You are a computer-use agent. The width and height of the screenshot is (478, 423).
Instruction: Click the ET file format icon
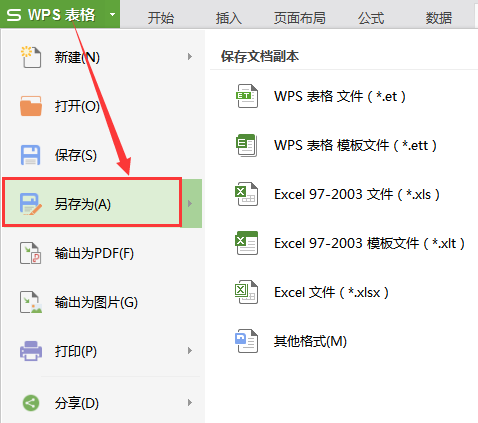pos(247,96)
